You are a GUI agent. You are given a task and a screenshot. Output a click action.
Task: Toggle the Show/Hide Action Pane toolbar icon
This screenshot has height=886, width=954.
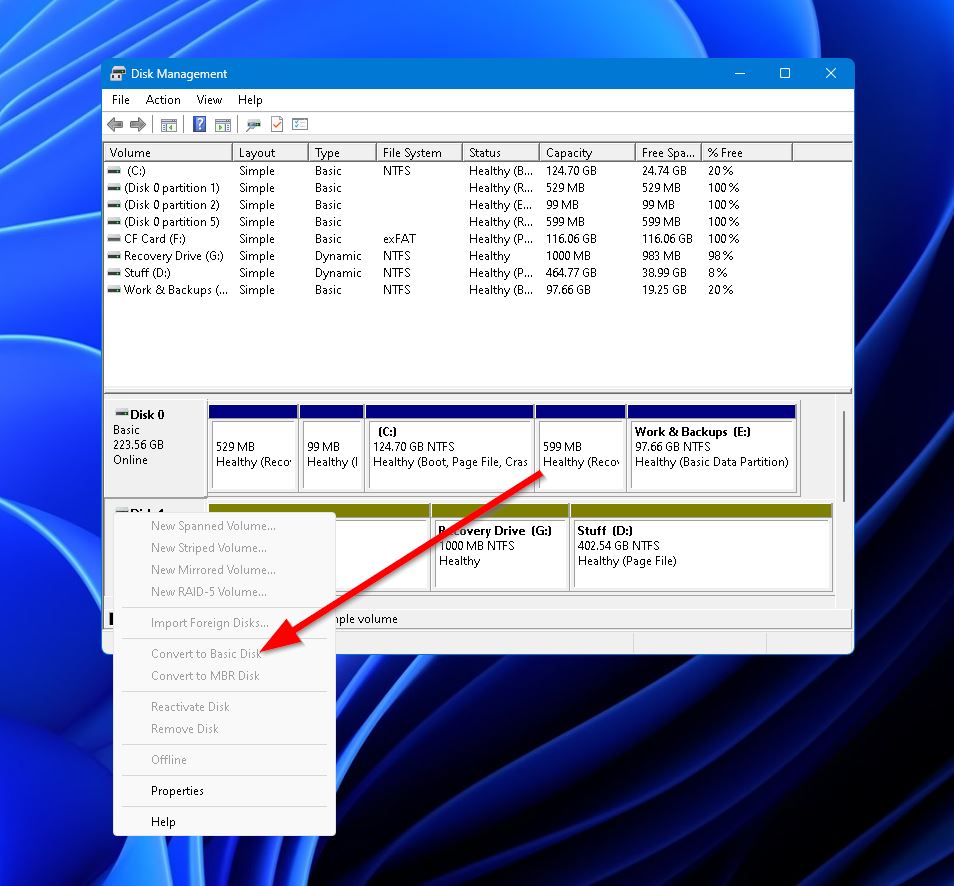point(223,124)
